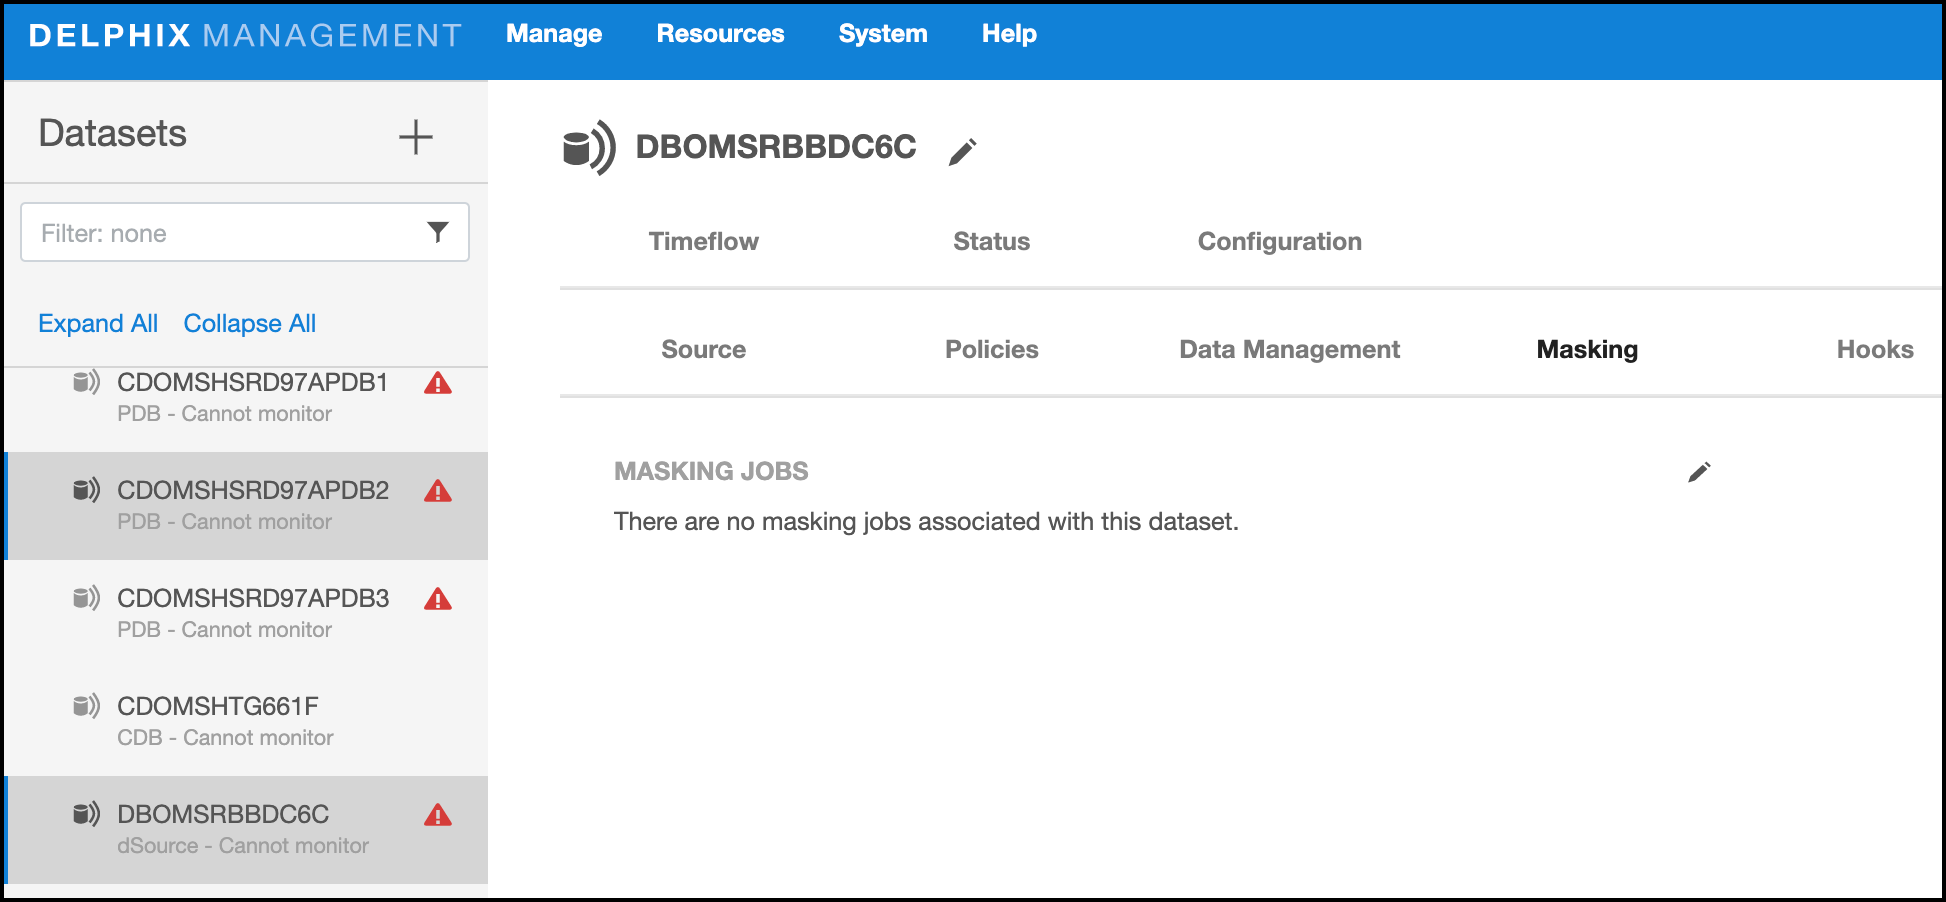Switch to the Configuration tab
This screenshot has height=902, width=1946.
(1279, 242)
